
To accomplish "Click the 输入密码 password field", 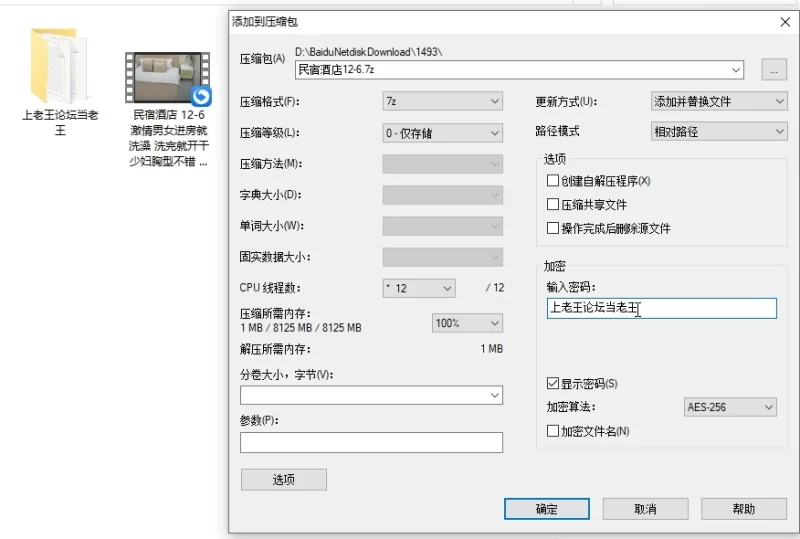I will tap(662, 308).
